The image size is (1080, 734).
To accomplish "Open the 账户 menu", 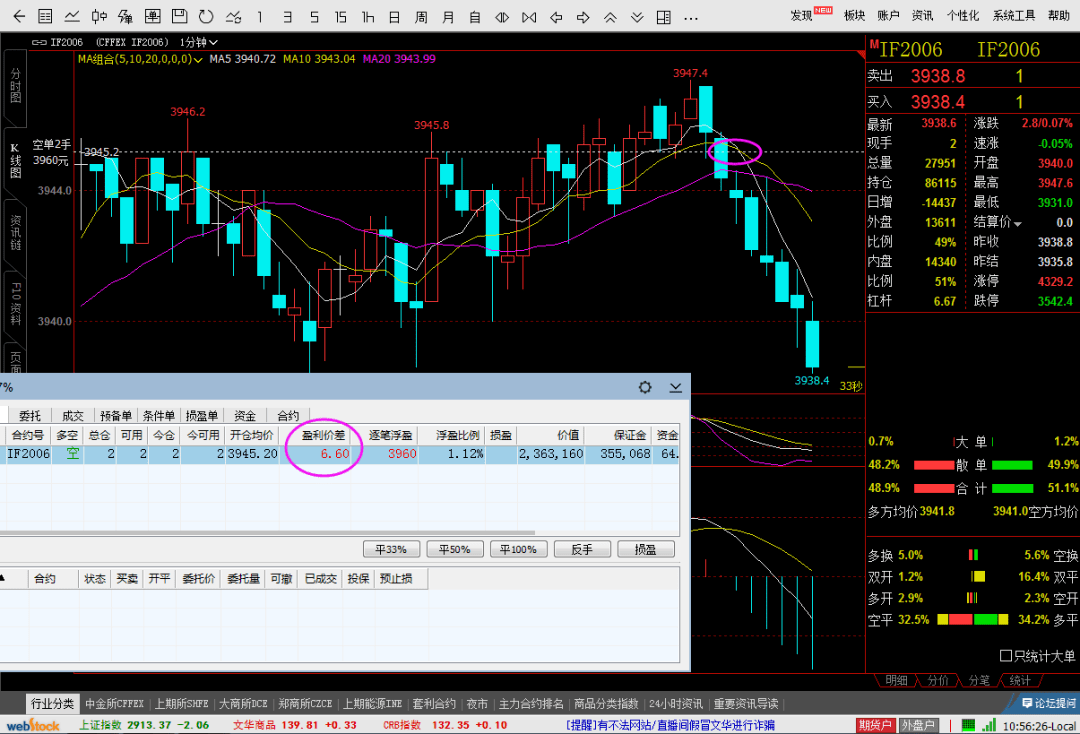I will (x=889, y=16).
